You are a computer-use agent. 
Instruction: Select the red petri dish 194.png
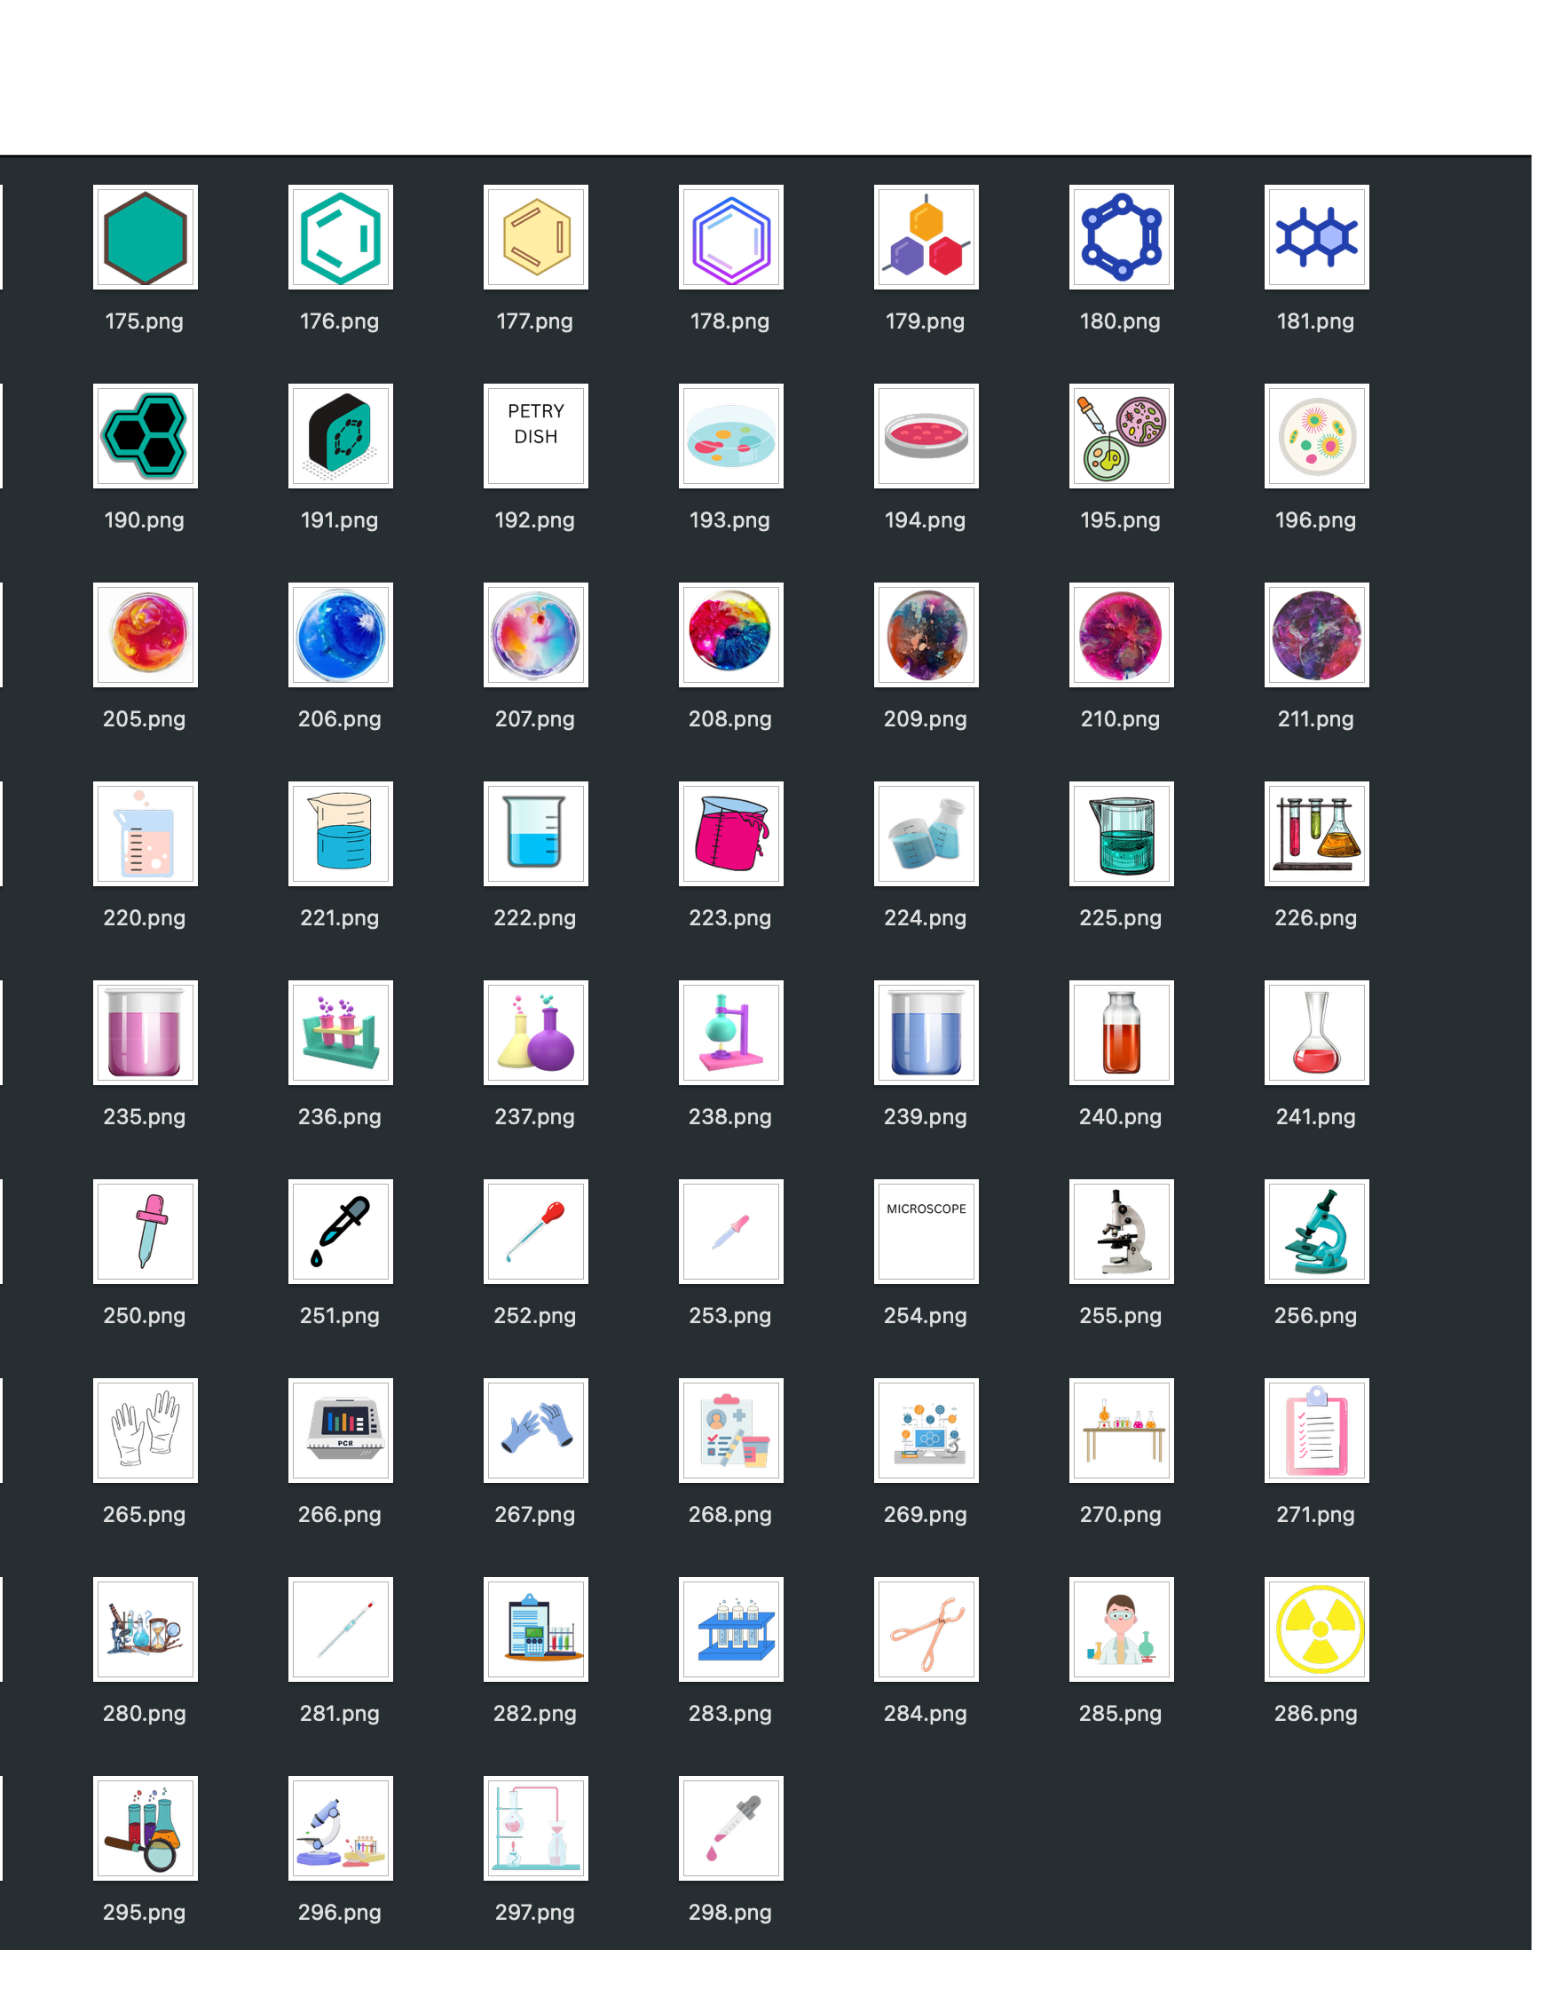click(x=925, y=436)
